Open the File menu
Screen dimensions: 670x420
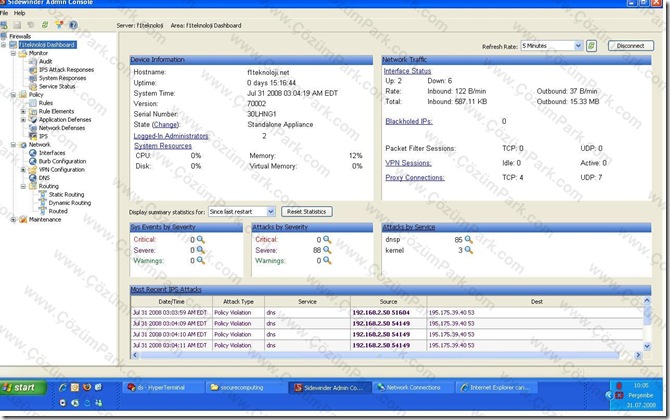point(4,13)
